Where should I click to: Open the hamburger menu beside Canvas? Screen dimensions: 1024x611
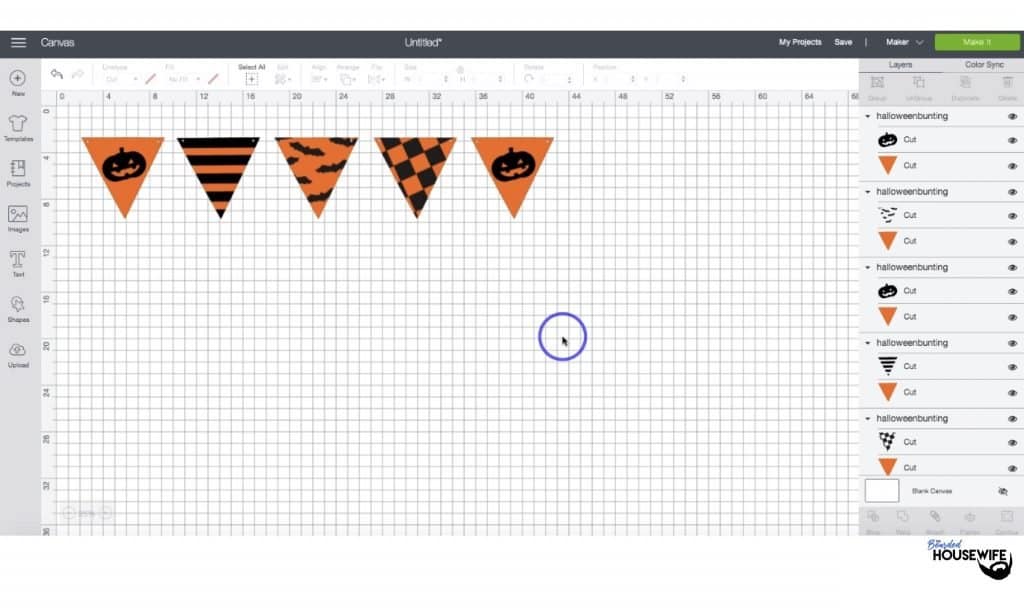[x=18, y=42]
